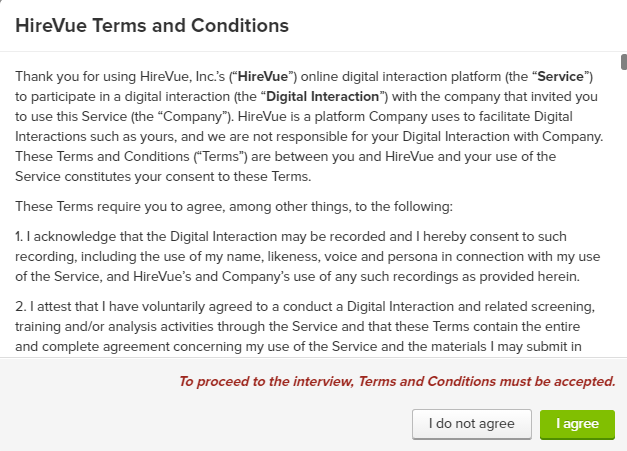The height and width of the screenshot is (451, 627).
Task: Select the "These Terms require you to agree" sentence
Action: 234,207
